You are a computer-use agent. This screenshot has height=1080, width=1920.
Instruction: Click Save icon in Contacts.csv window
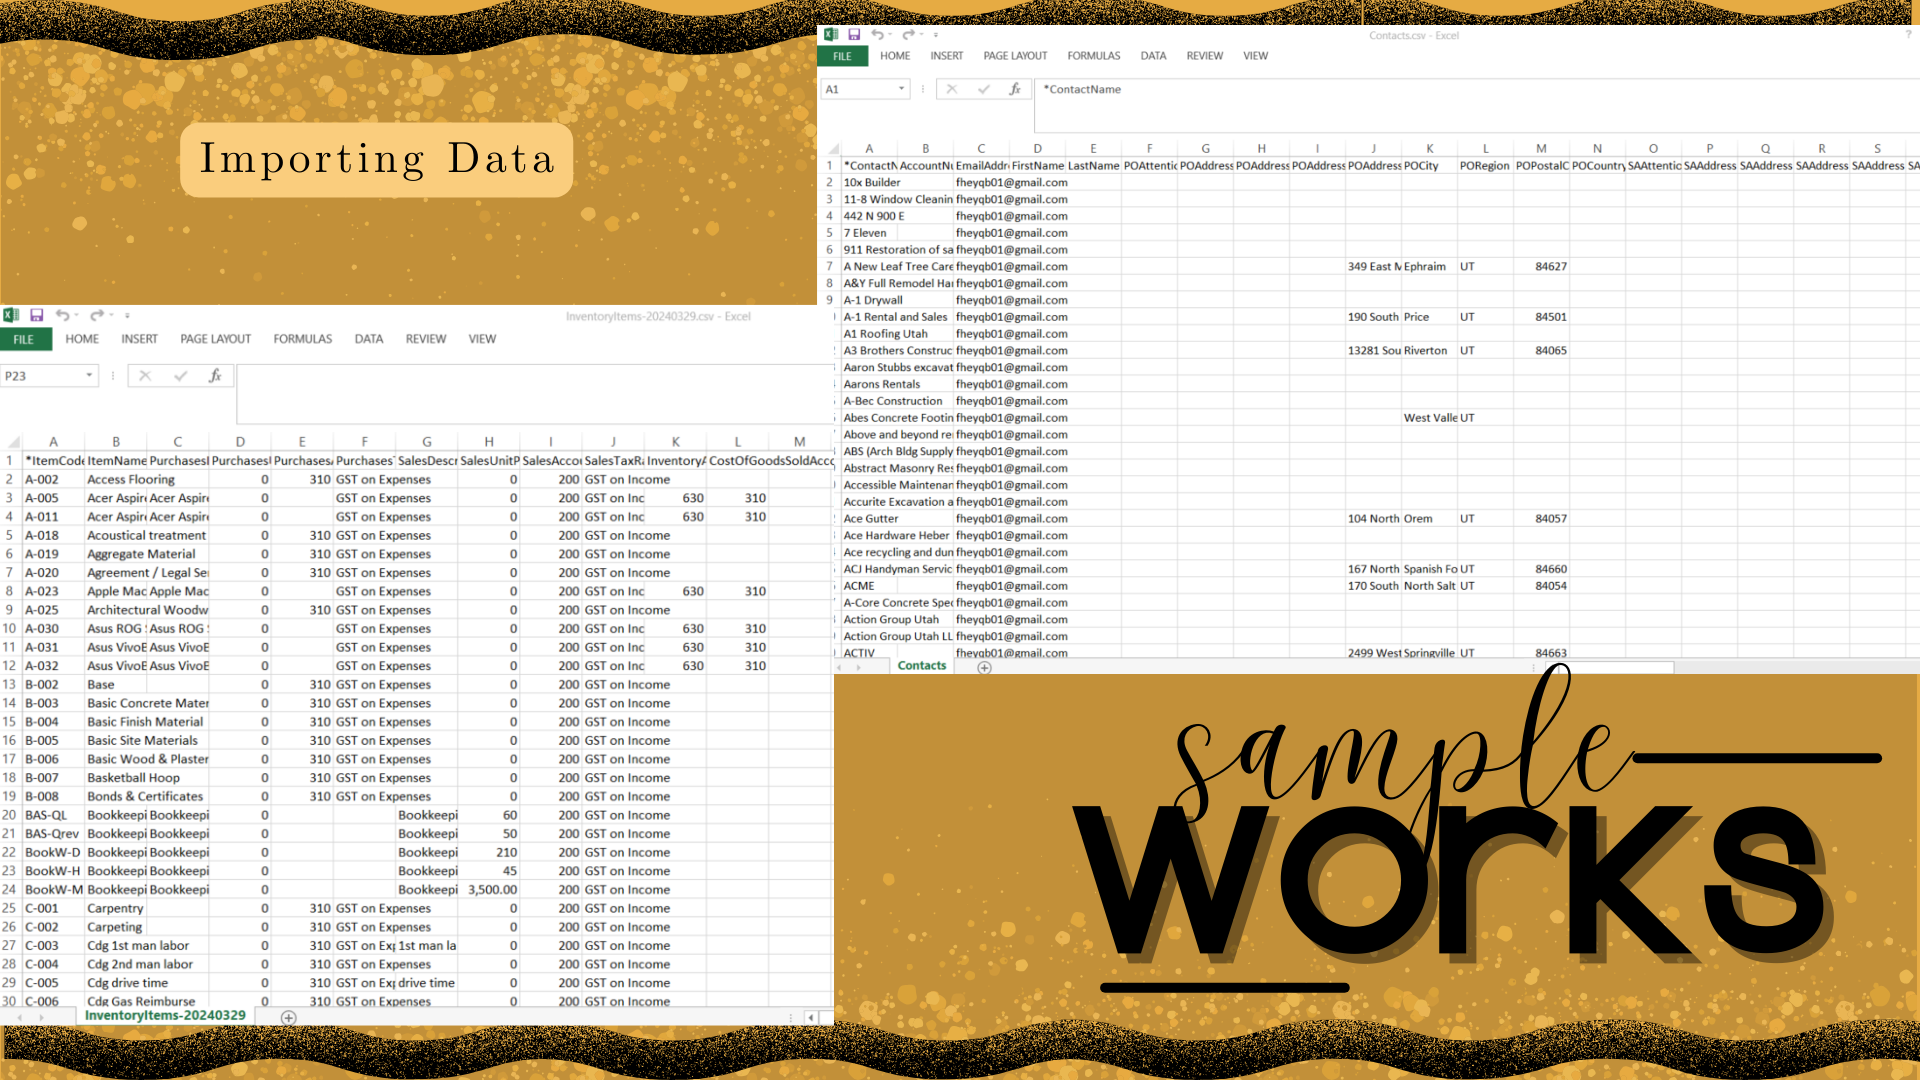[x=854, y=35]
